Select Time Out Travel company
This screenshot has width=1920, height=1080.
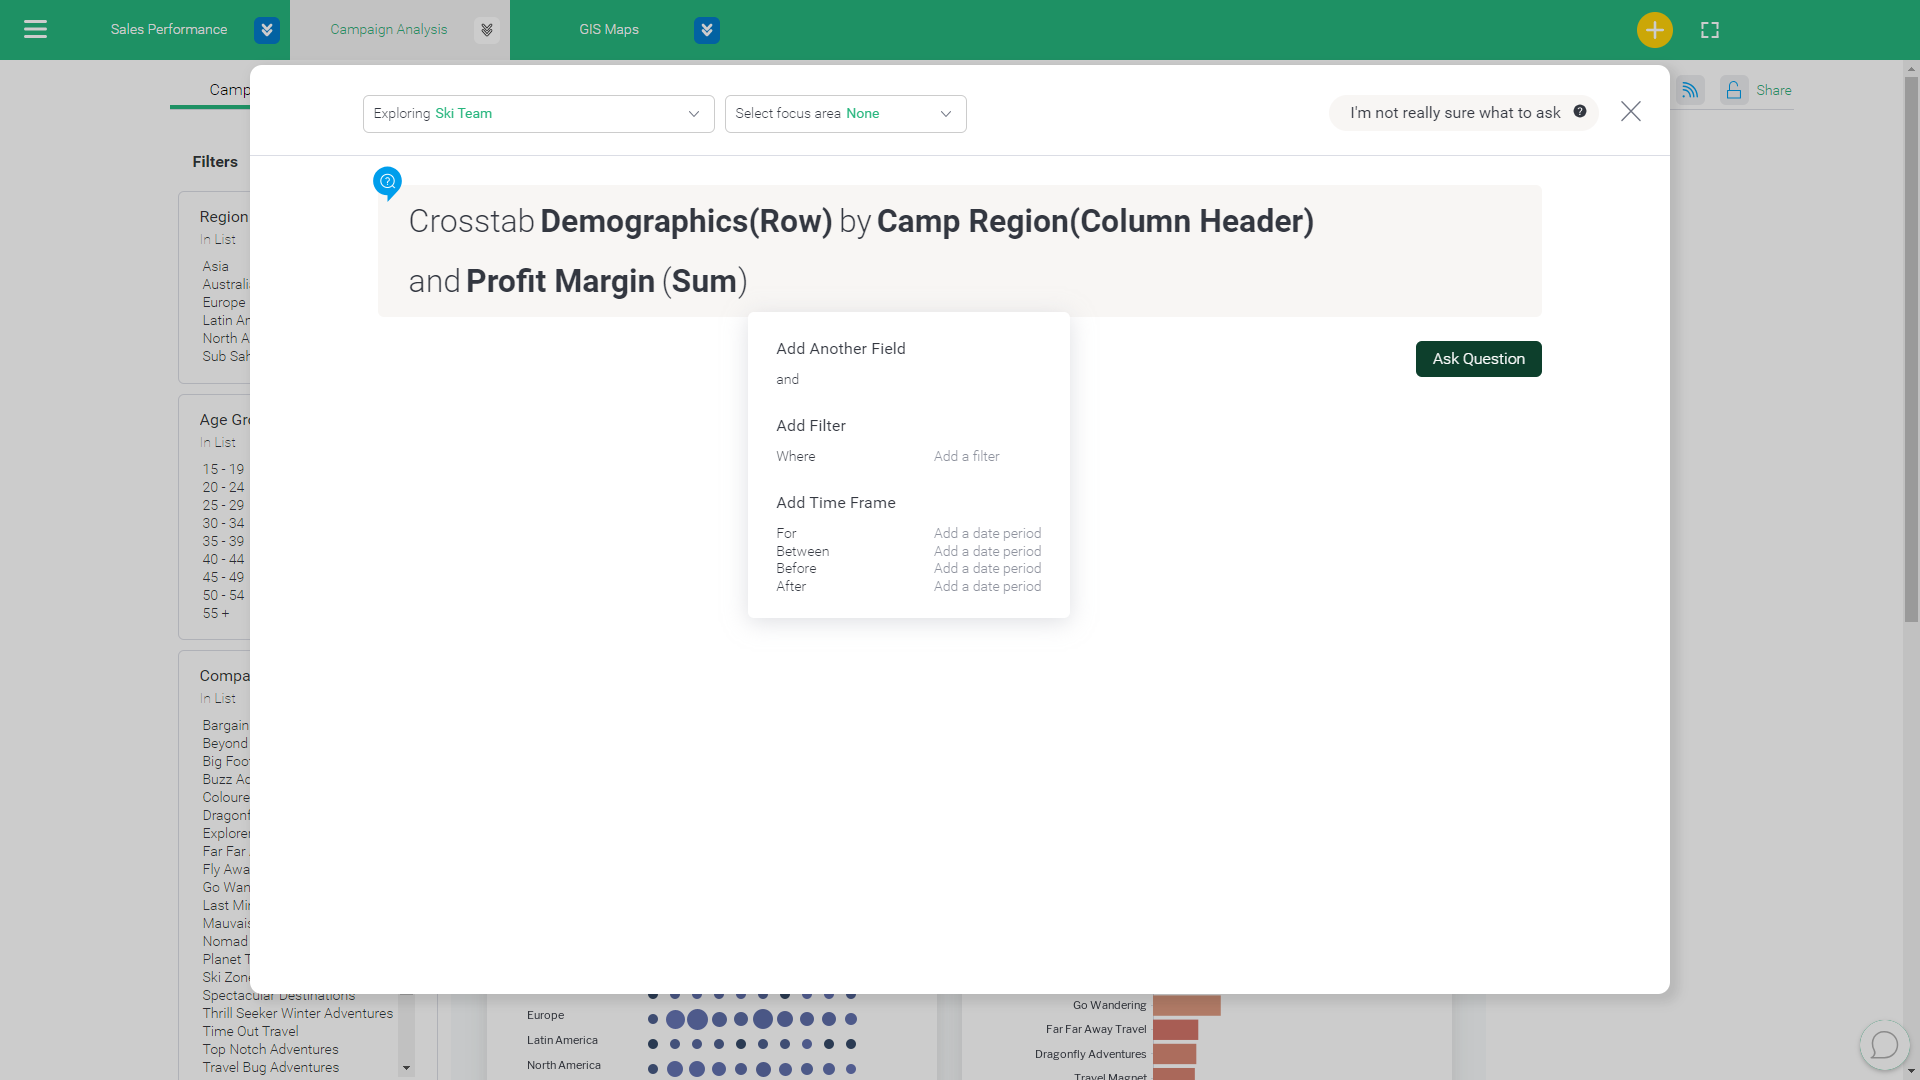[250, 1031]
